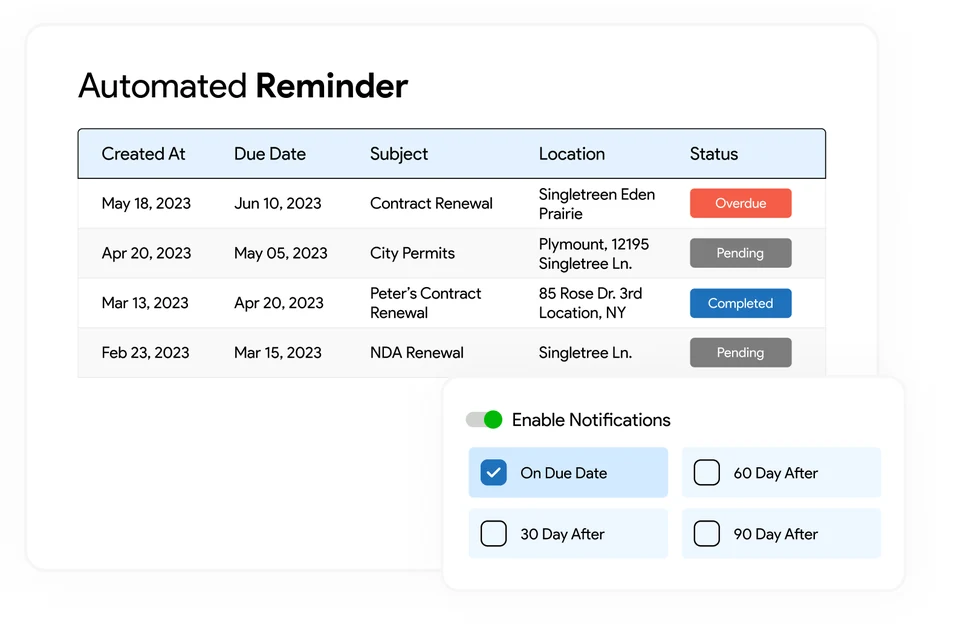Viewport: 960px width, 640px height.
Task: Select the Feb 23, 2023 created date
Action: [145, 353]
